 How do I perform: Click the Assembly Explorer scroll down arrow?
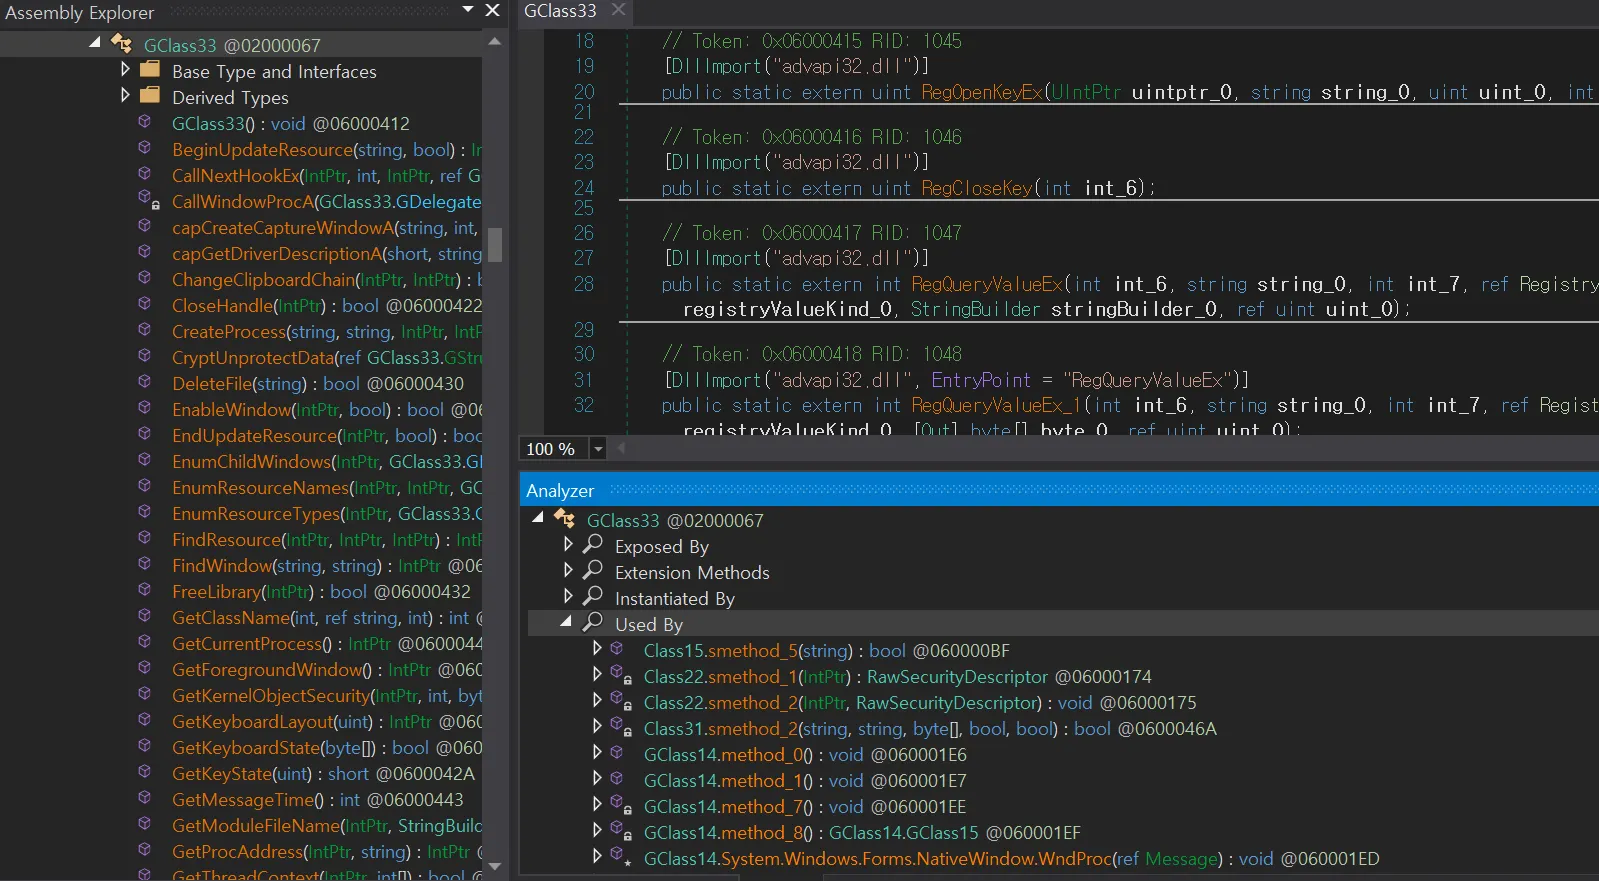[494, 866]
